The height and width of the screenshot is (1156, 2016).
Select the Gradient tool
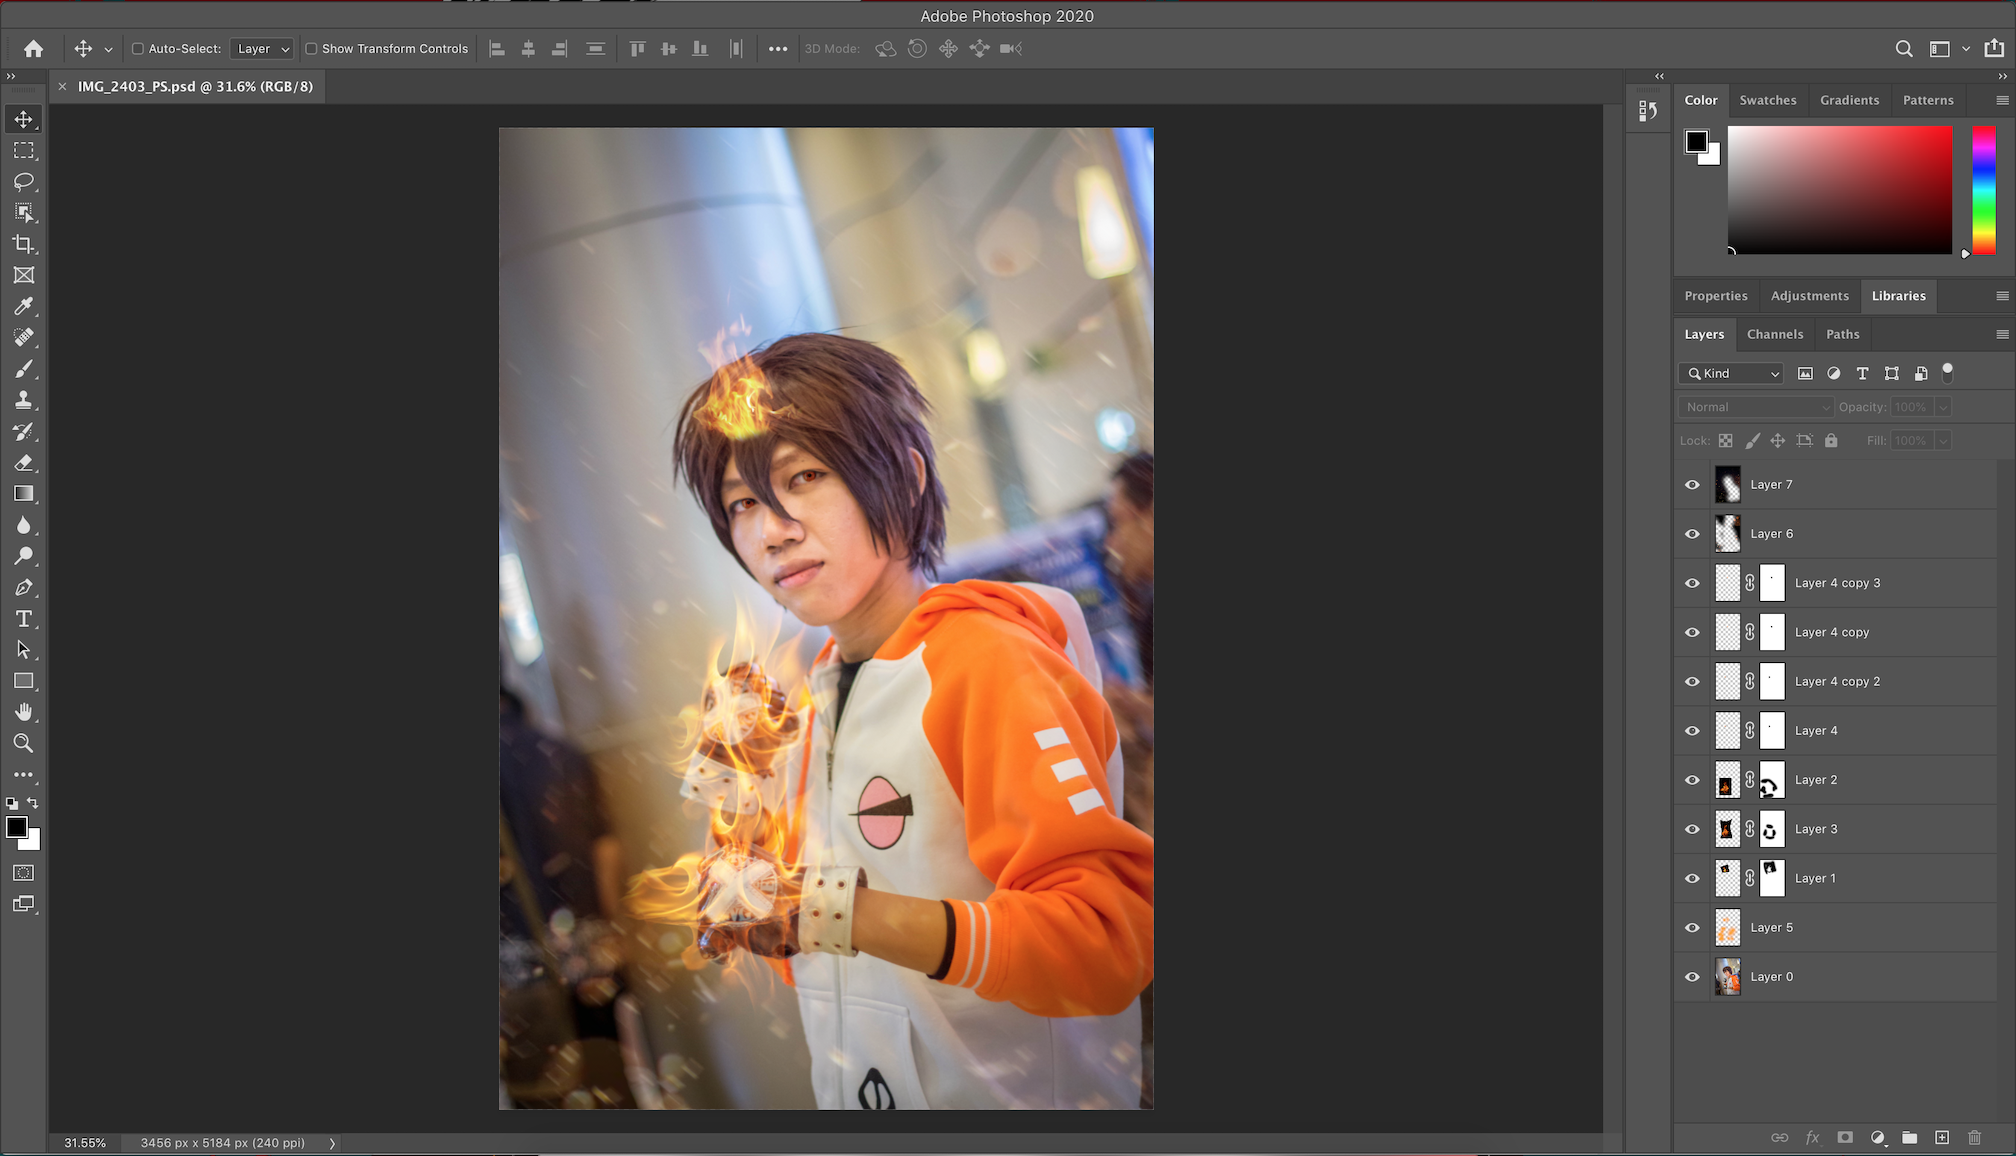click(x=24, y=494)
